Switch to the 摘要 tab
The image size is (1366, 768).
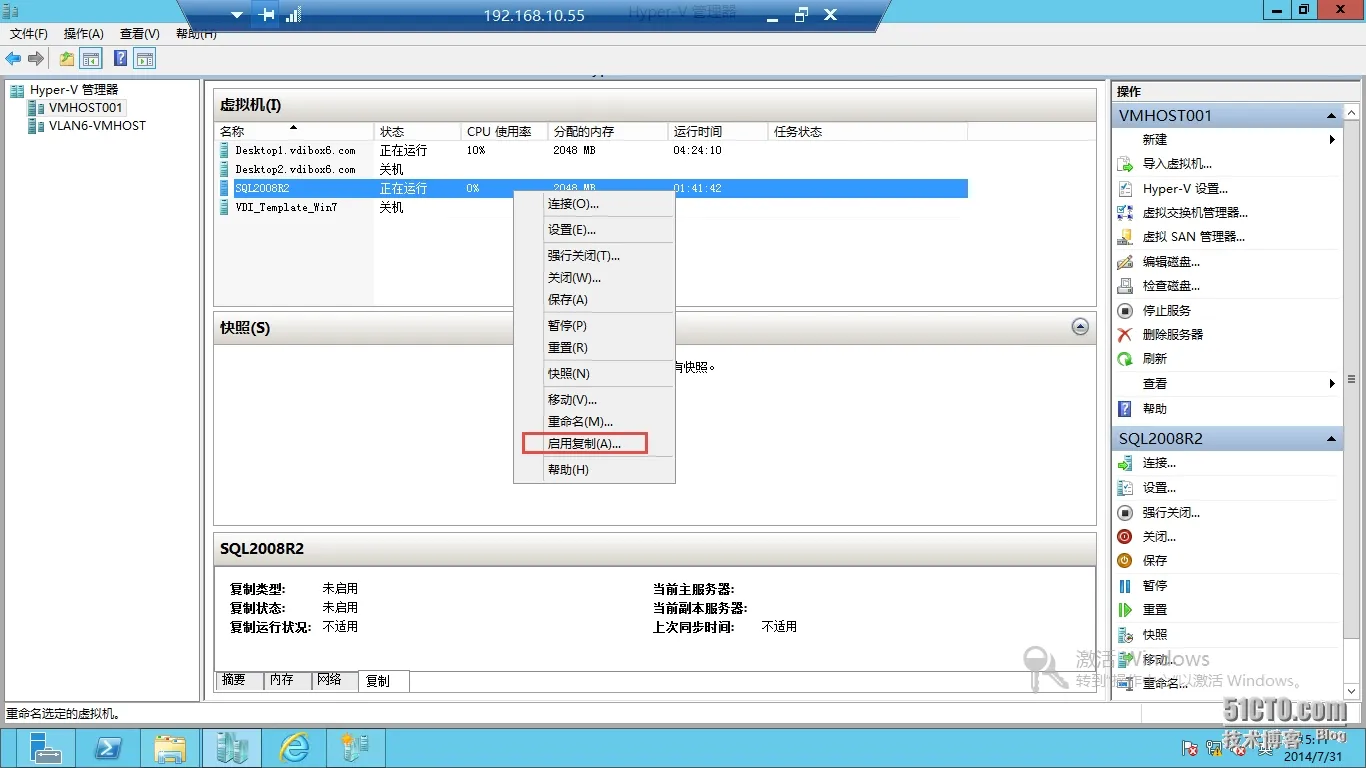click(239, 680)
